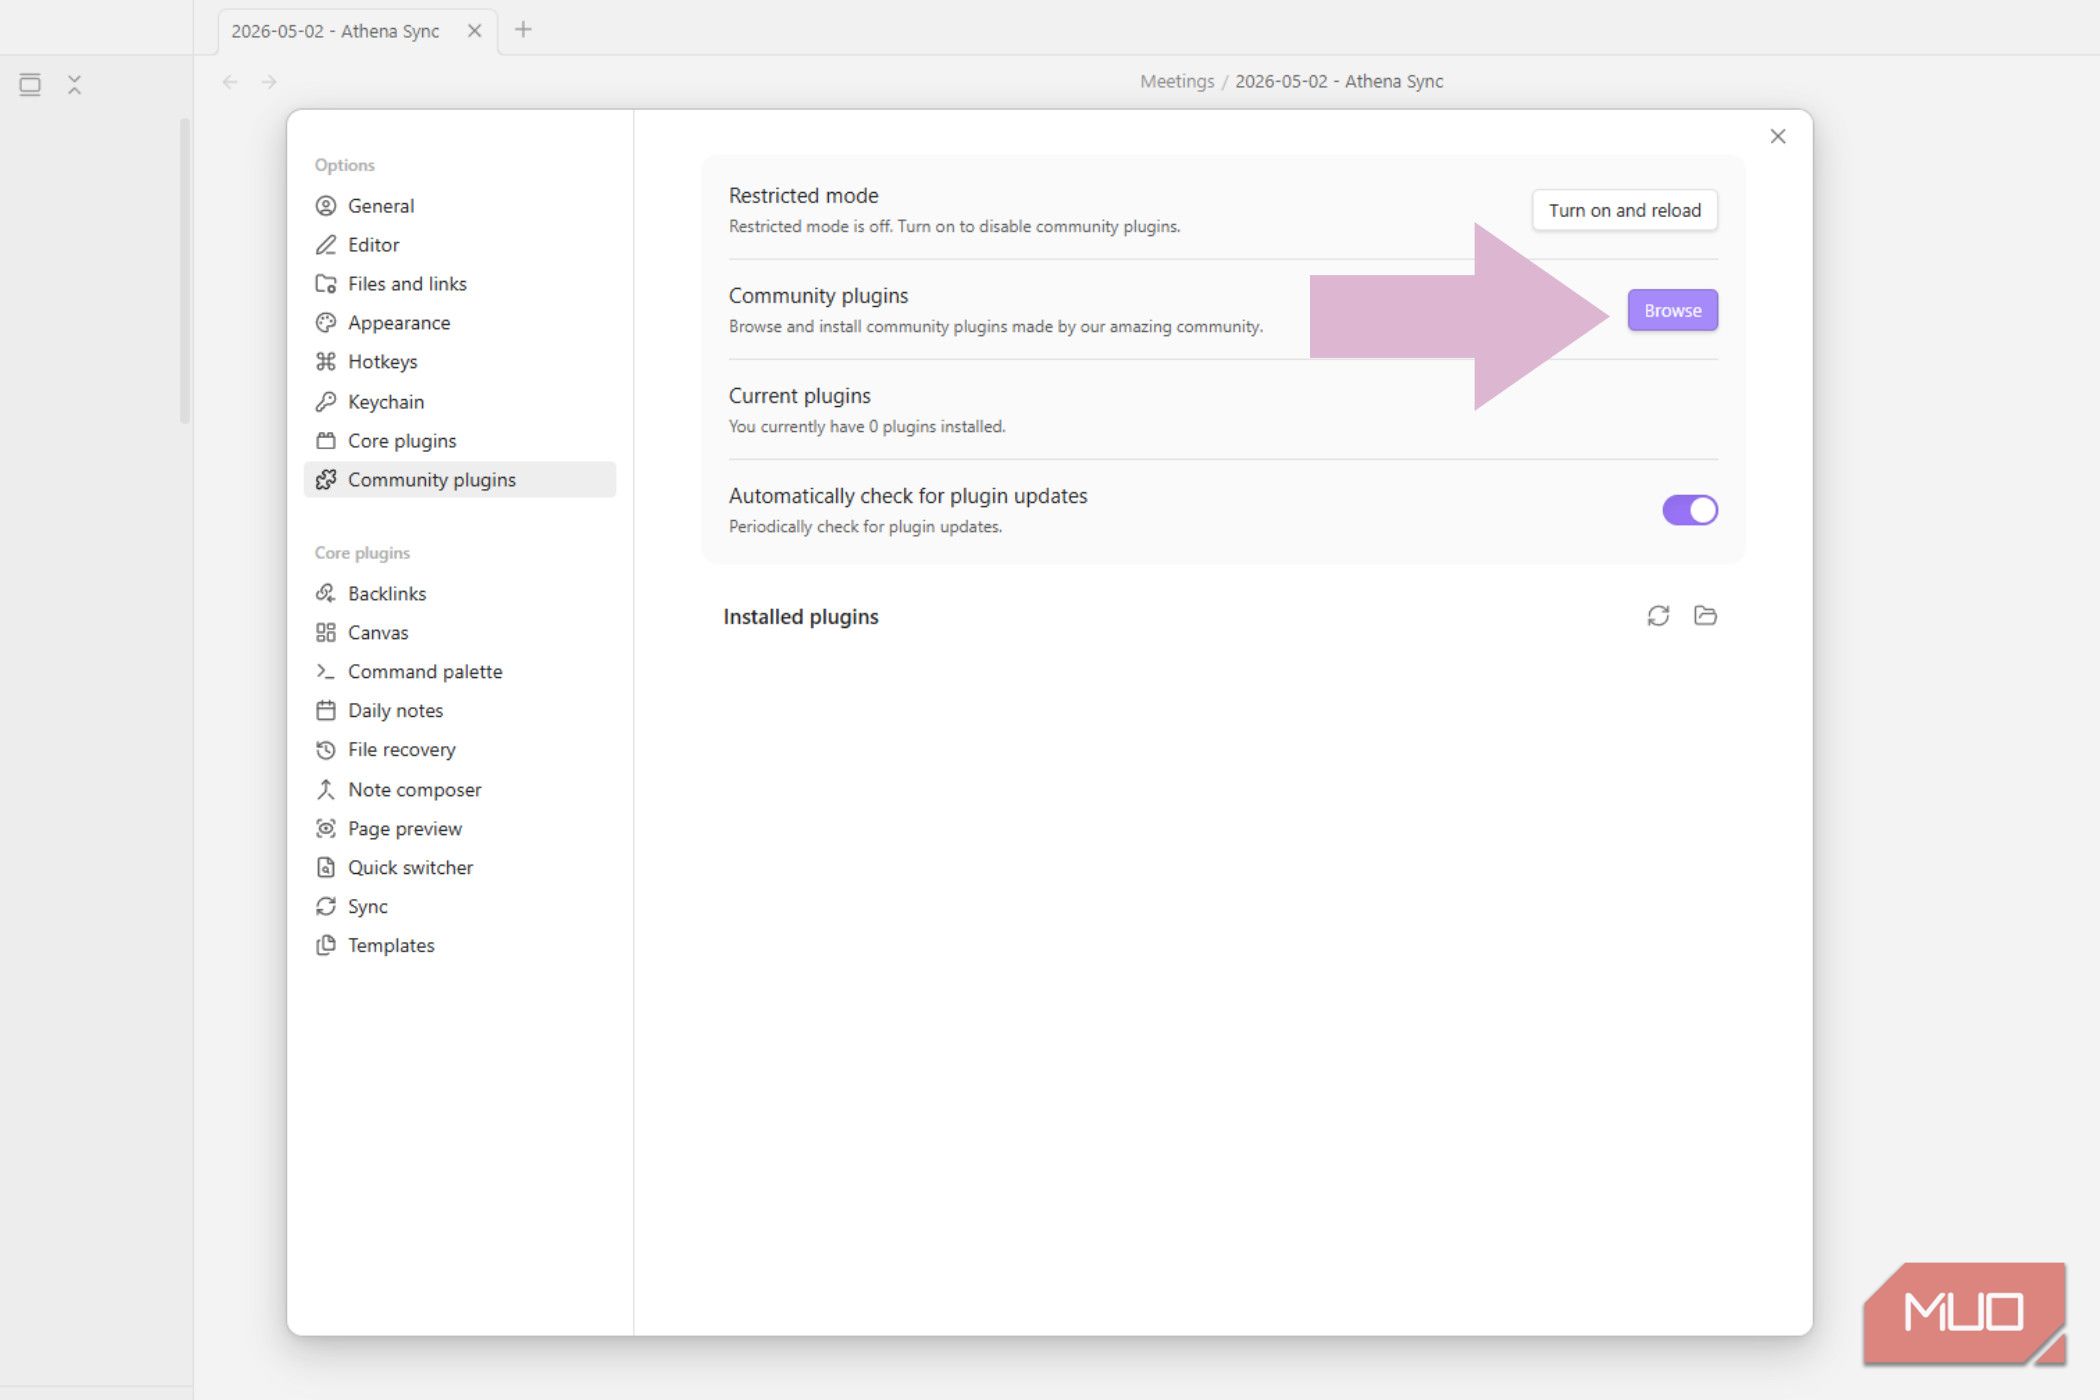The image size is (2100, 1400).
Task: Open Canvas plugin settings
Action: 459,633
